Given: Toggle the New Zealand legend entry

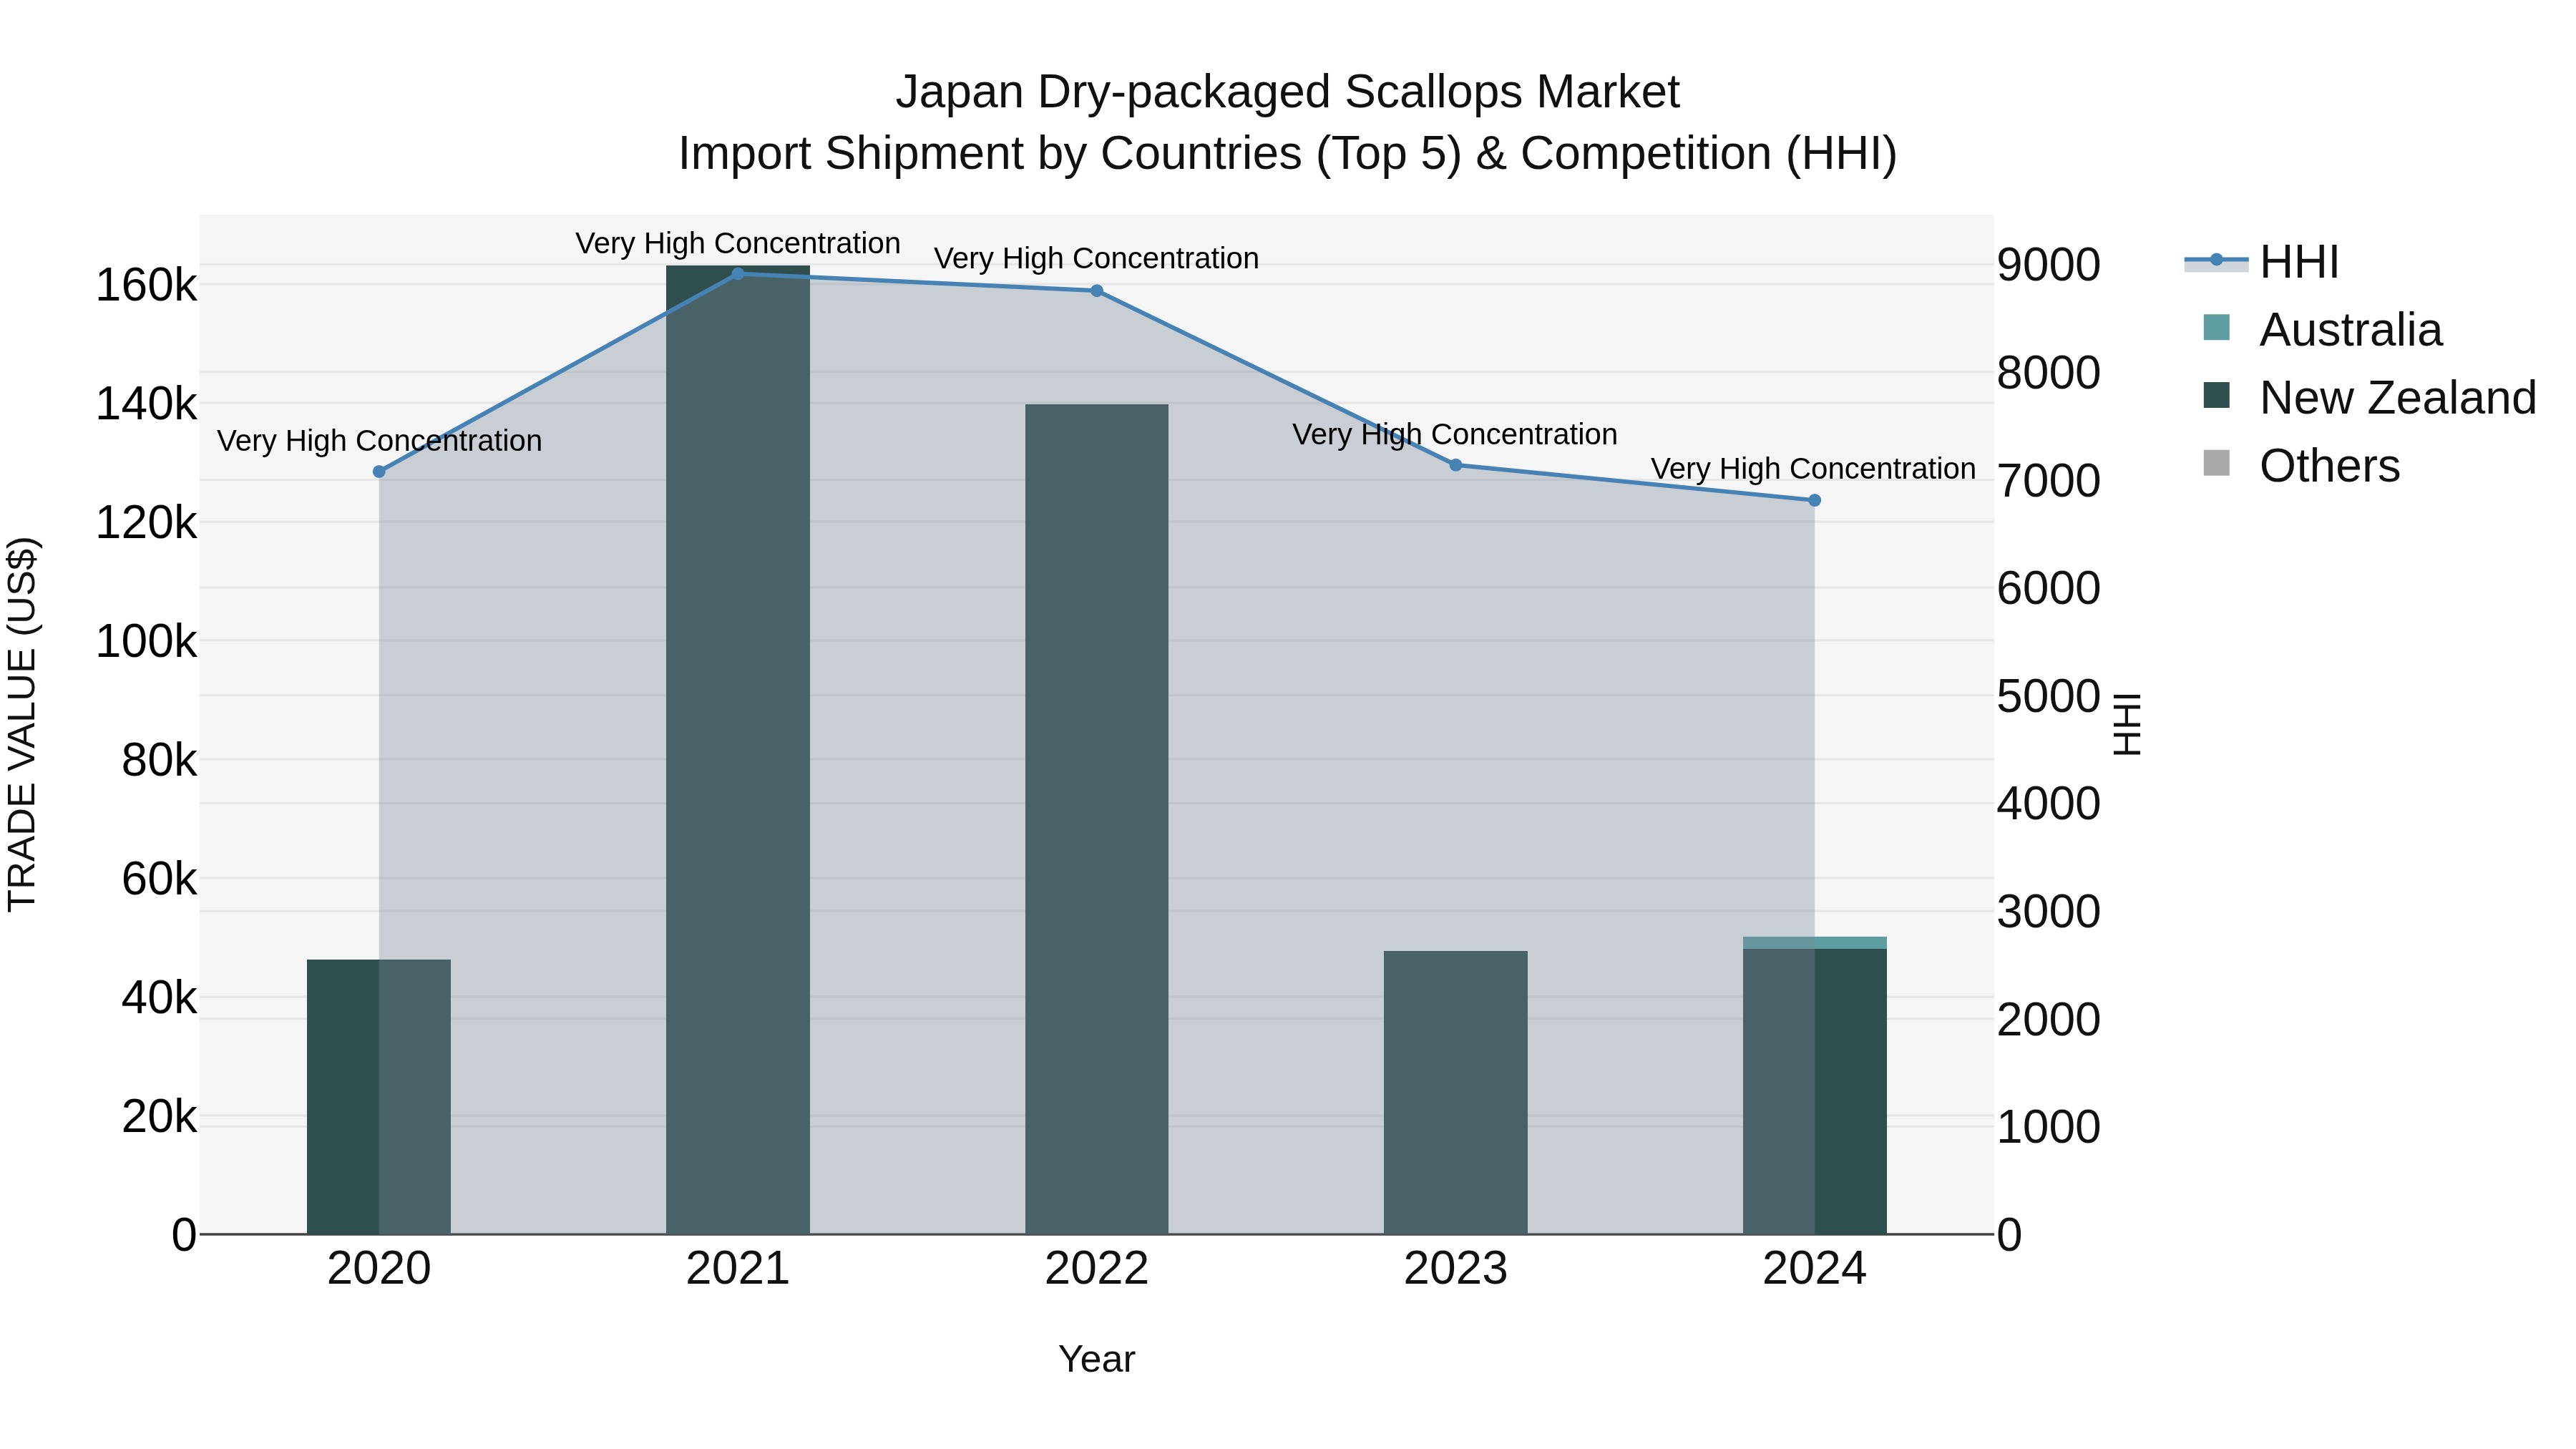Looking at the screenshot, I should (x=2369, y=398).
